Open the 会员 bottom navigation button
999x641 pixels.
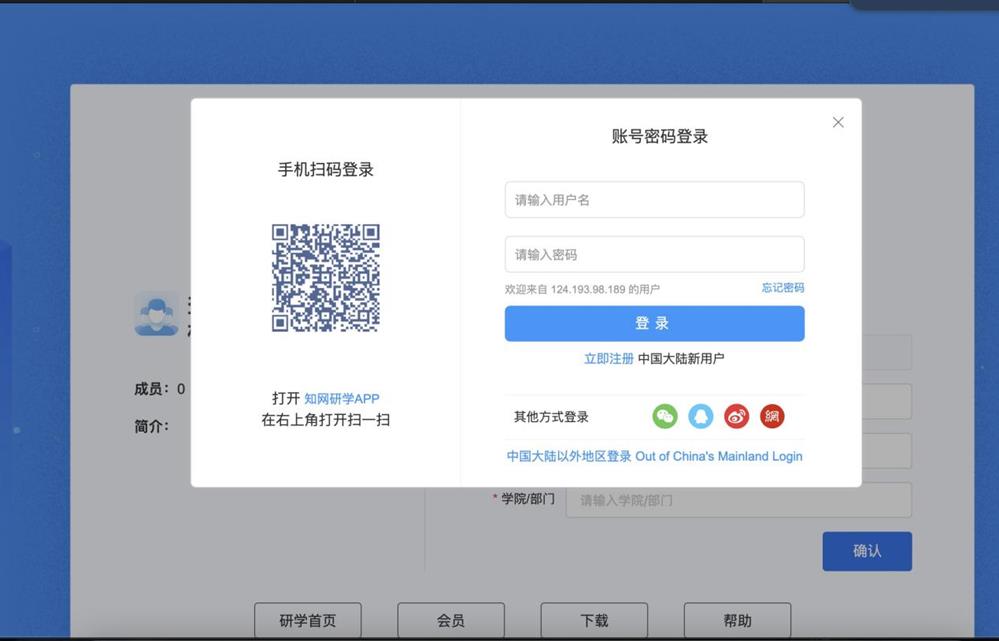[x=451, y=621]
